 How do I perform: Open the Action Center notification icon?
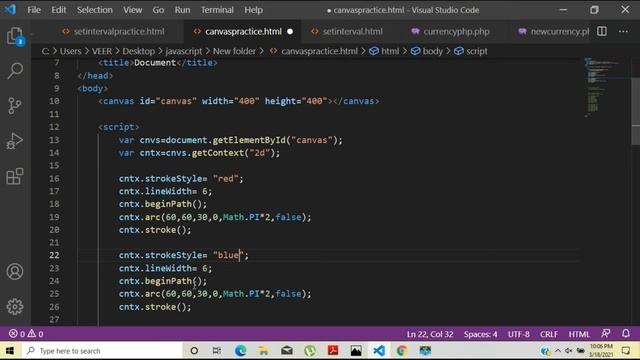pos(626,351)
